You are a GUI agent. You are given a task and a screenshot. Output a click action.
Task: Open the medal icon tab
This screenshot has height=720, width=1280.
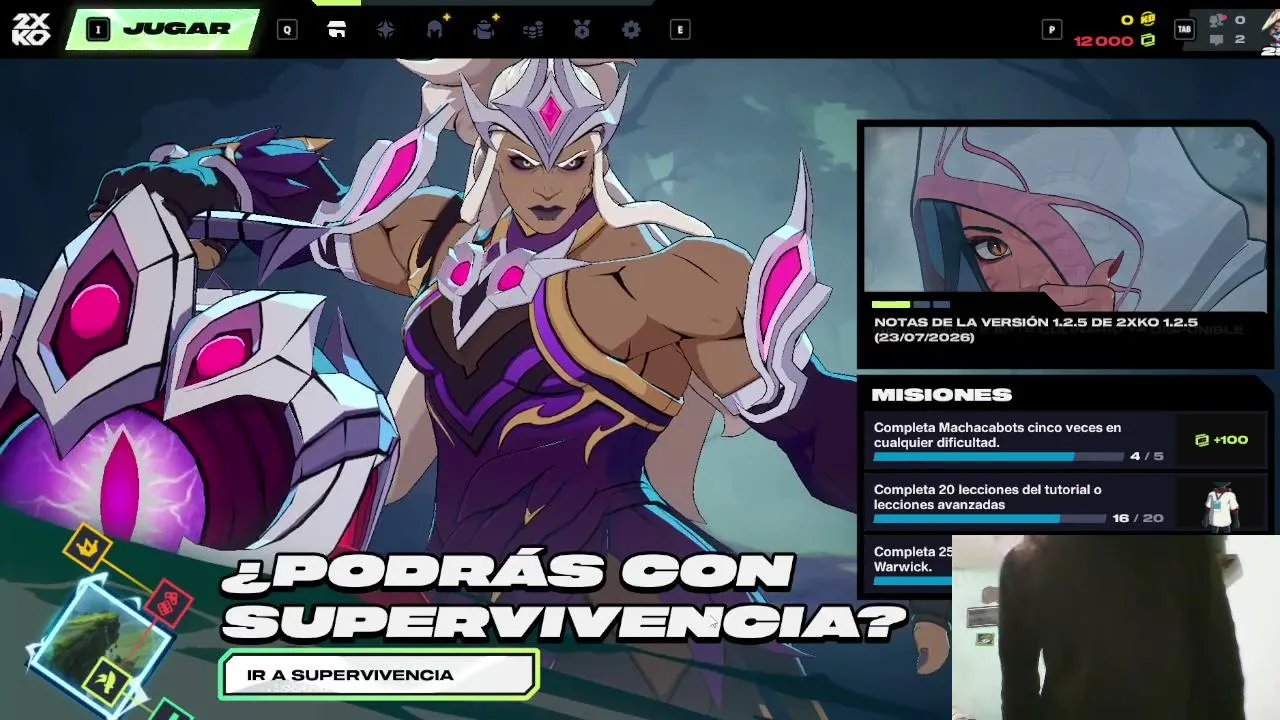point(582,30)
